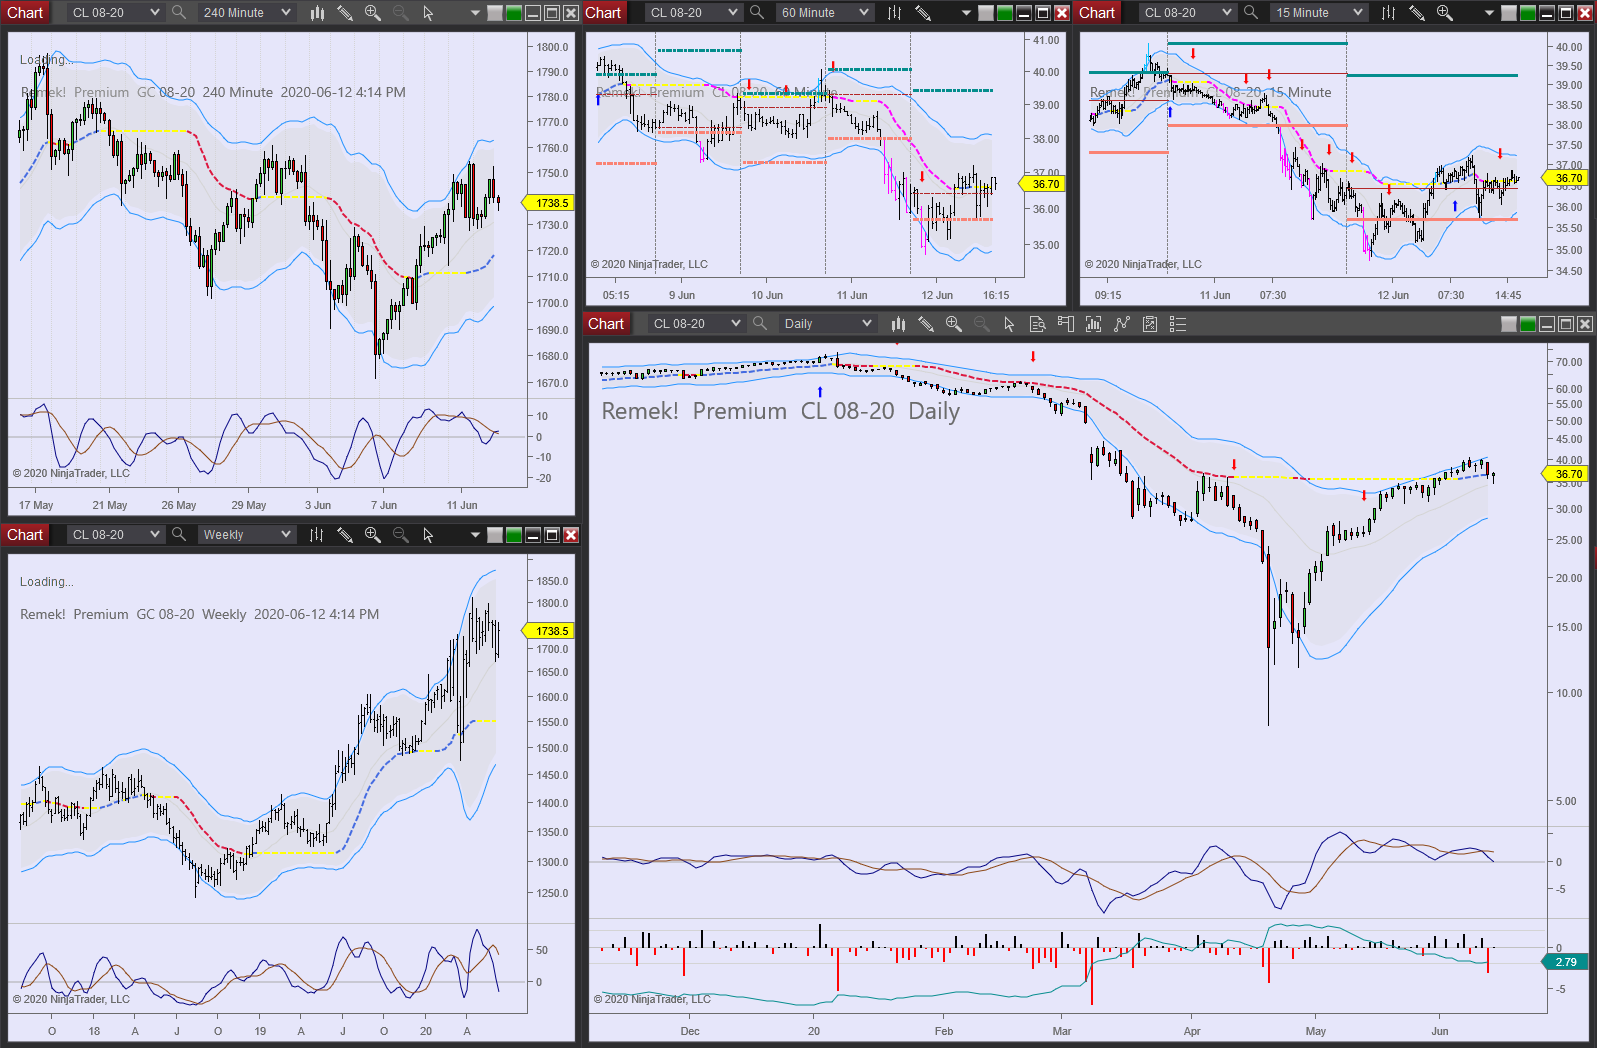
Task: Open the 15 Minute interval dropdown
Action: (x=1318, y=13)
